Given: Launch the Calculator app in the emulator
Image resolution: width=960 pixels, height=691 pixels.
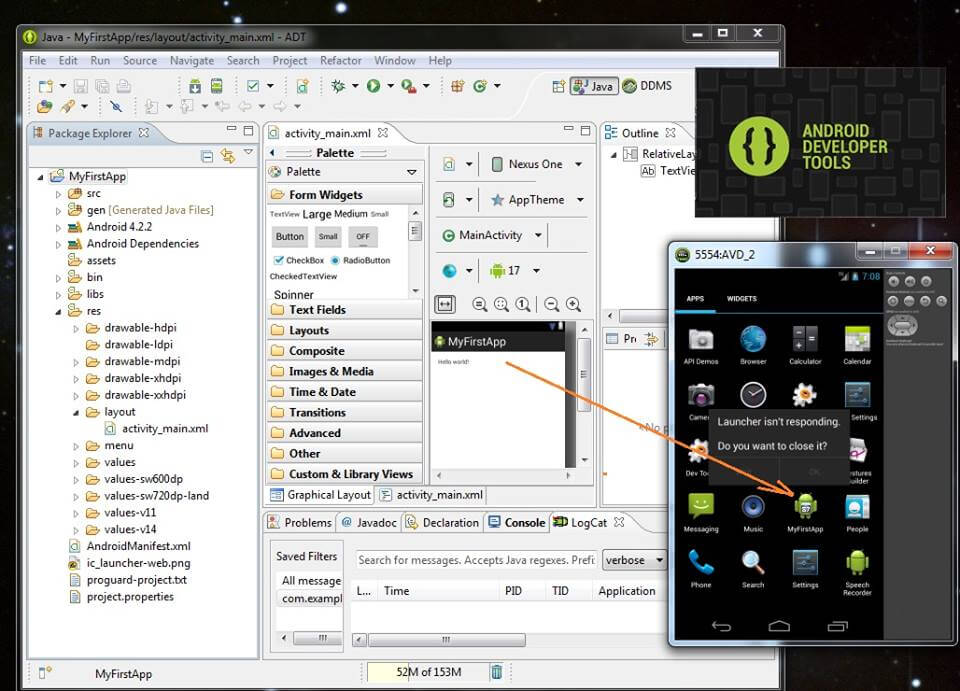Looking at the screenshot, I should 805,345.
